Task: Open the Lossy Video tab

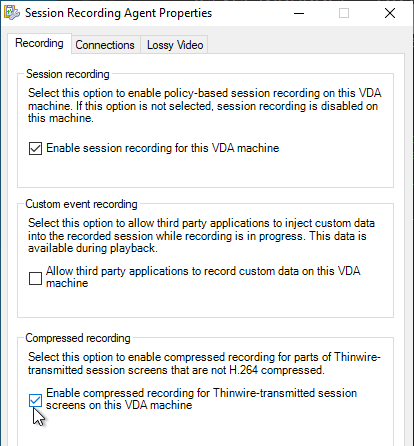Action: pos(175,45)
